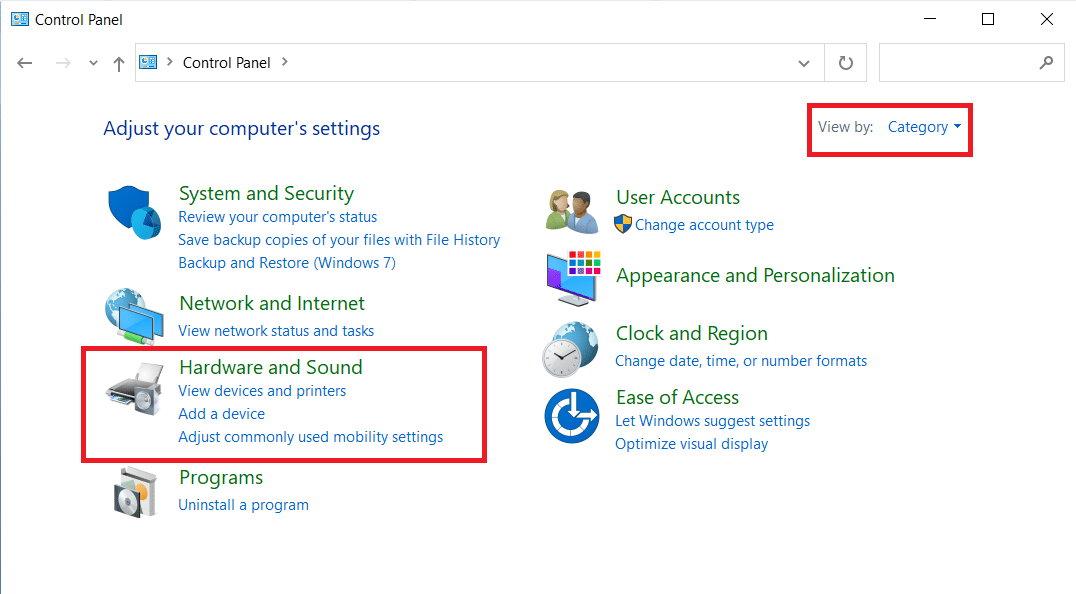Click the up one level navigation arrow
Screen dimensions: 1076x594
point(118,62)
